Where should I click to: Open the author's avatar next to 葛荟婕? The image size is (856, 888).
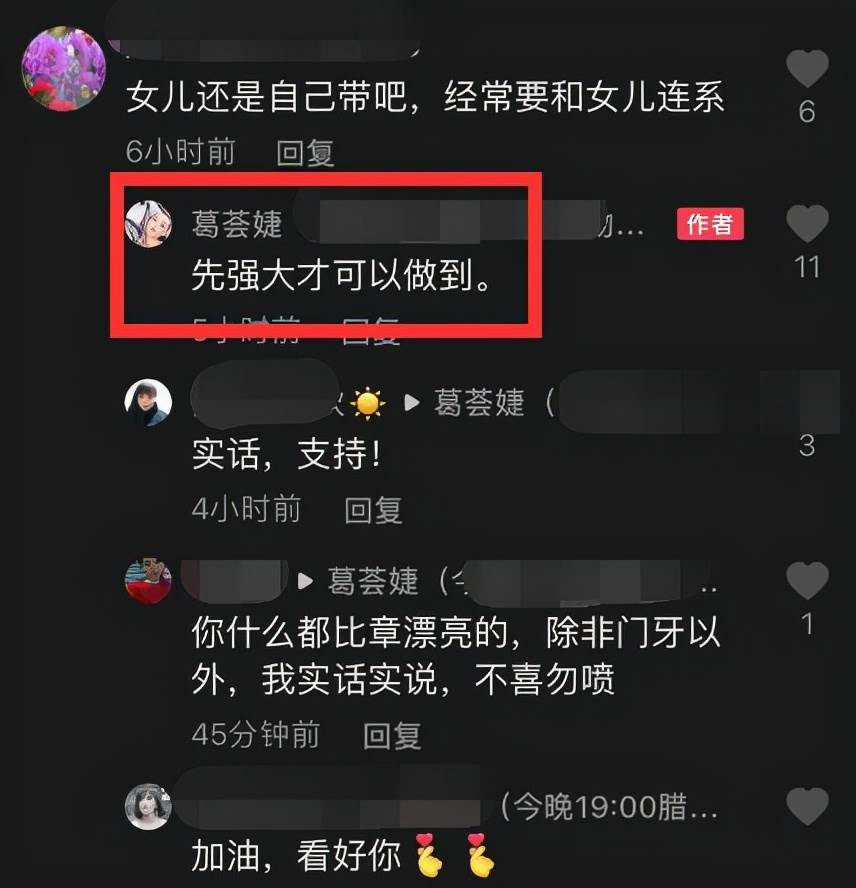(148, 224)
